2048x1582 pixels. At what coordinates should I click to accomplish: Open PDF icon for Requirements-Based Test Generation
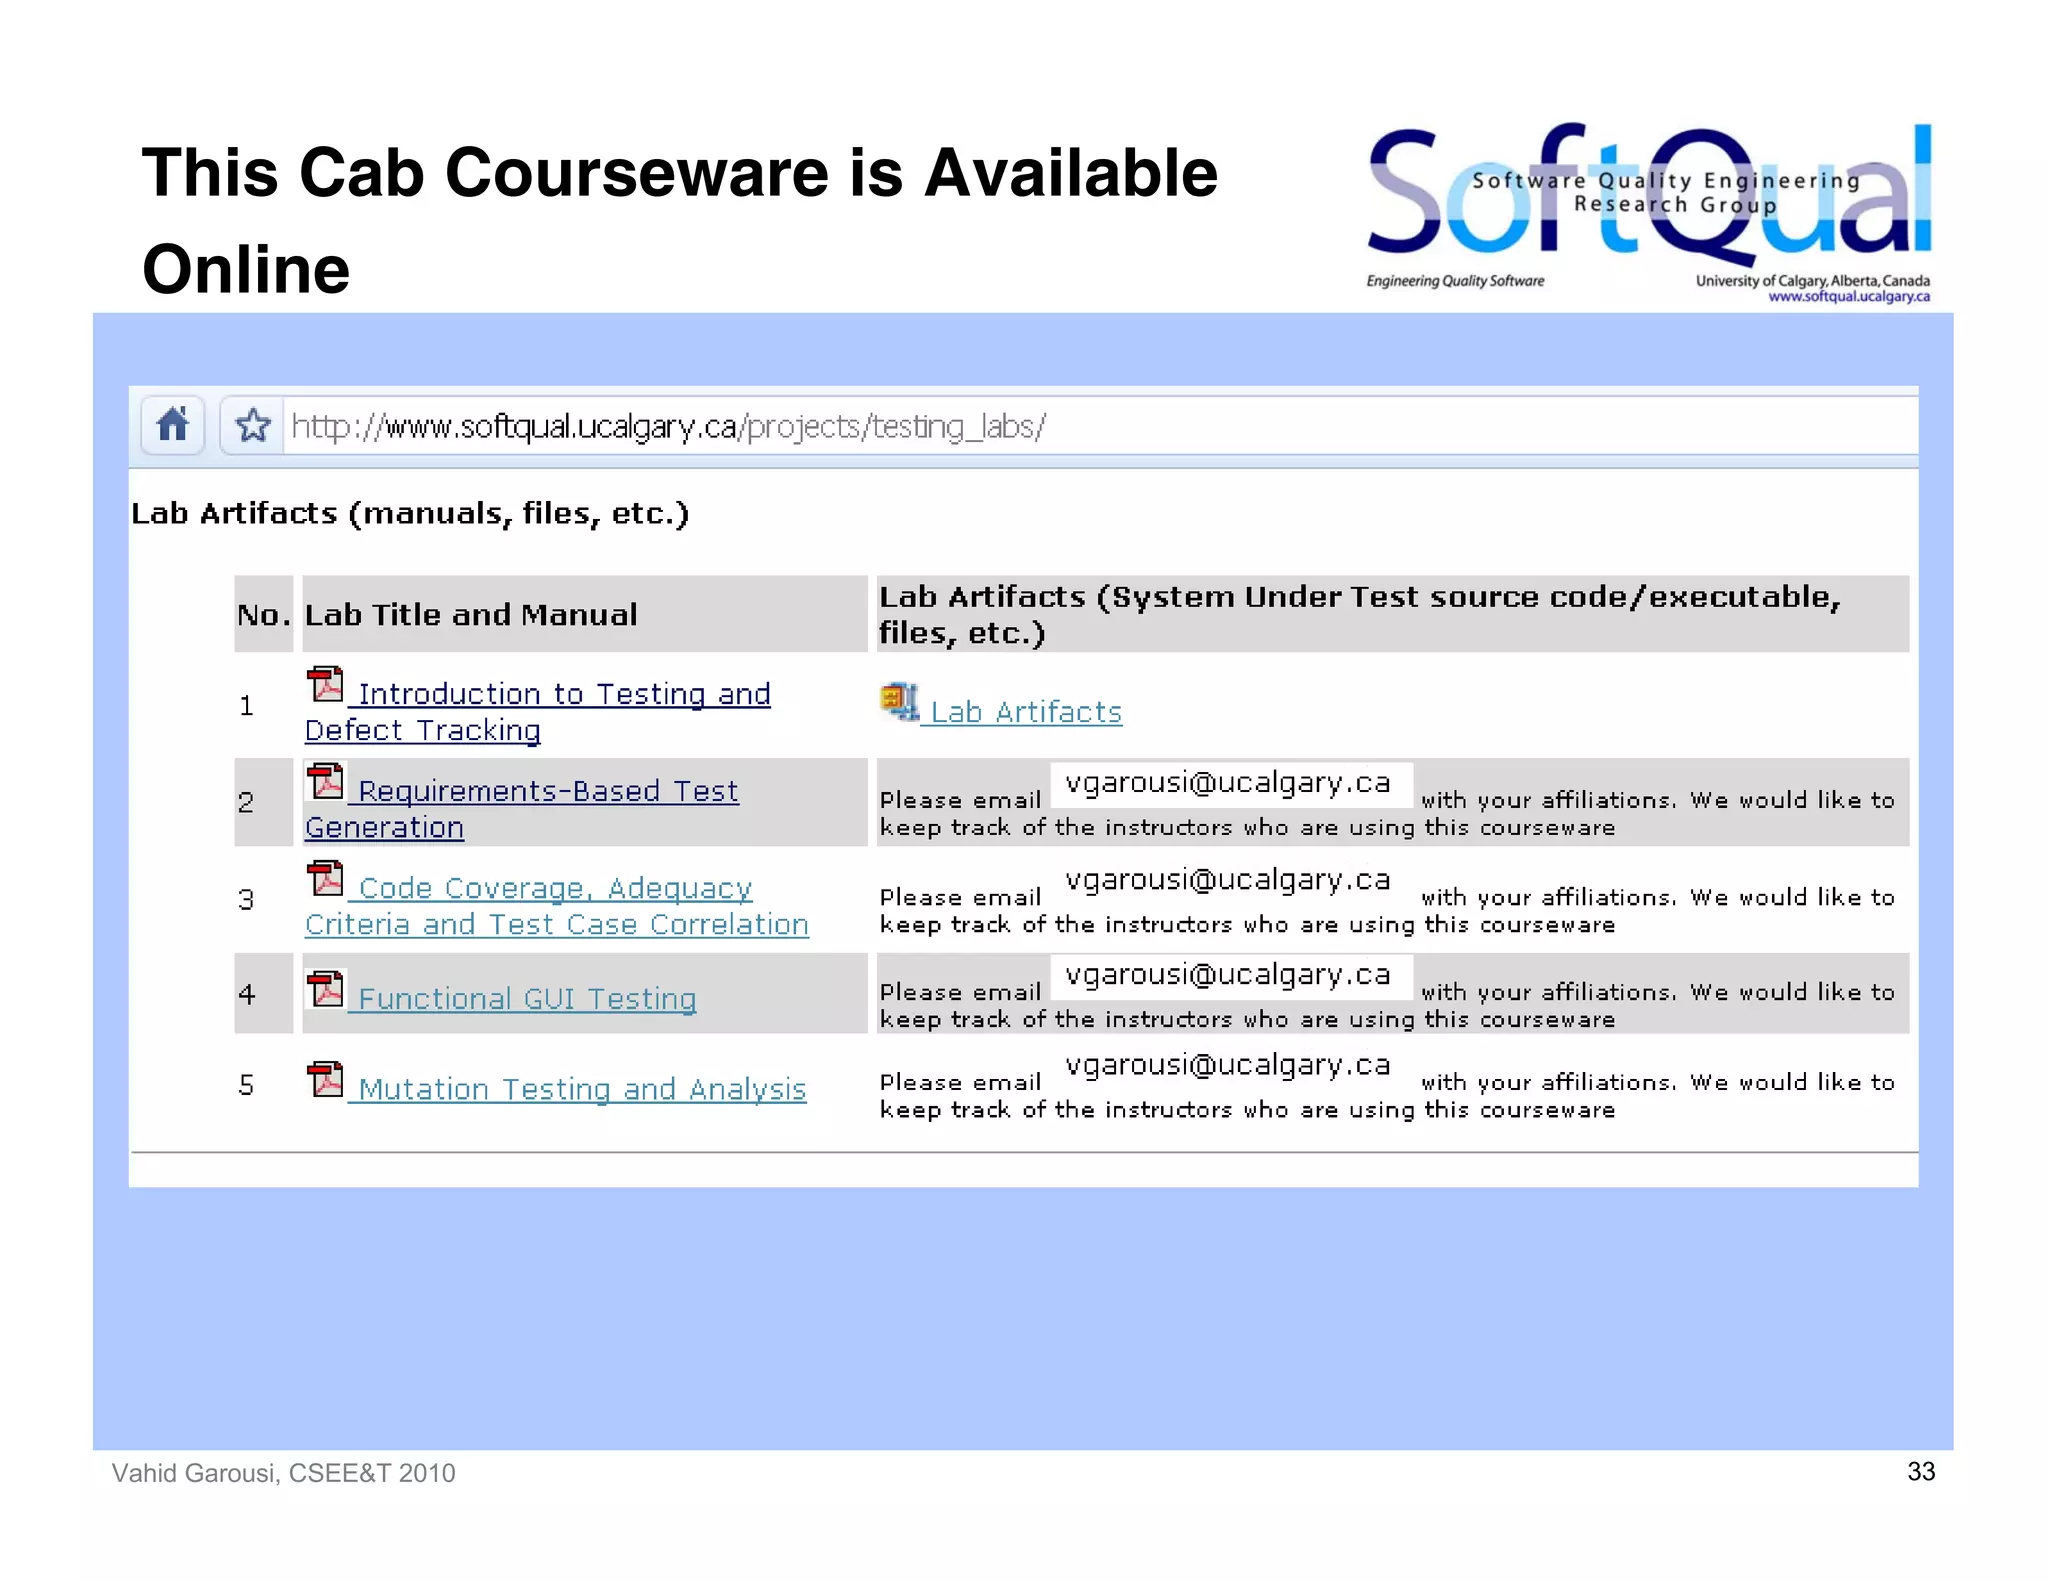pos(325,782)
